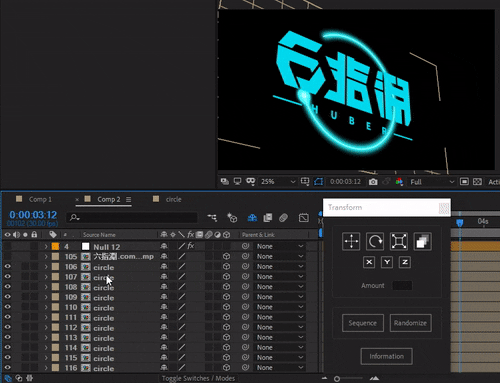The image size is (500, 383).
Task: Click the snapshot camera icon in viewer
Action: tap(373, 182)
